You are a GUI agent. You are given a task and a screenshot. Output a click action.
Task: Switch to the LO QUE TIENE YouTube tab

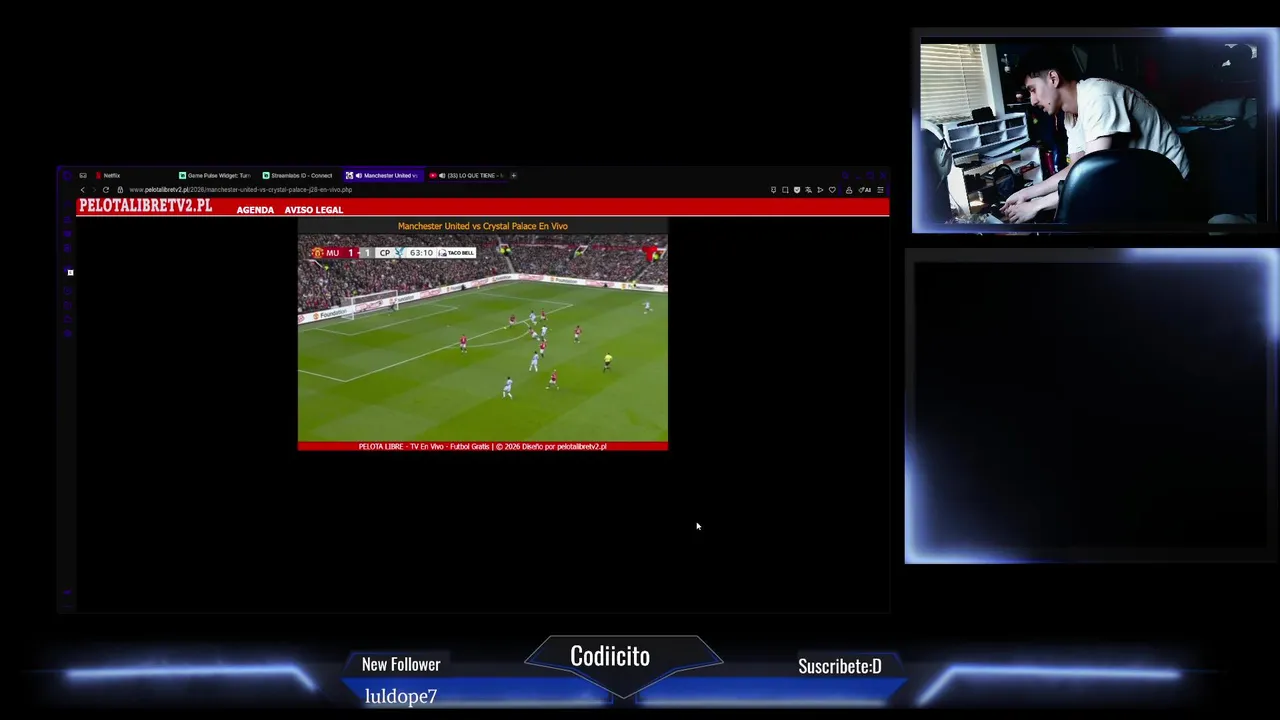click(x=467, y=175)
